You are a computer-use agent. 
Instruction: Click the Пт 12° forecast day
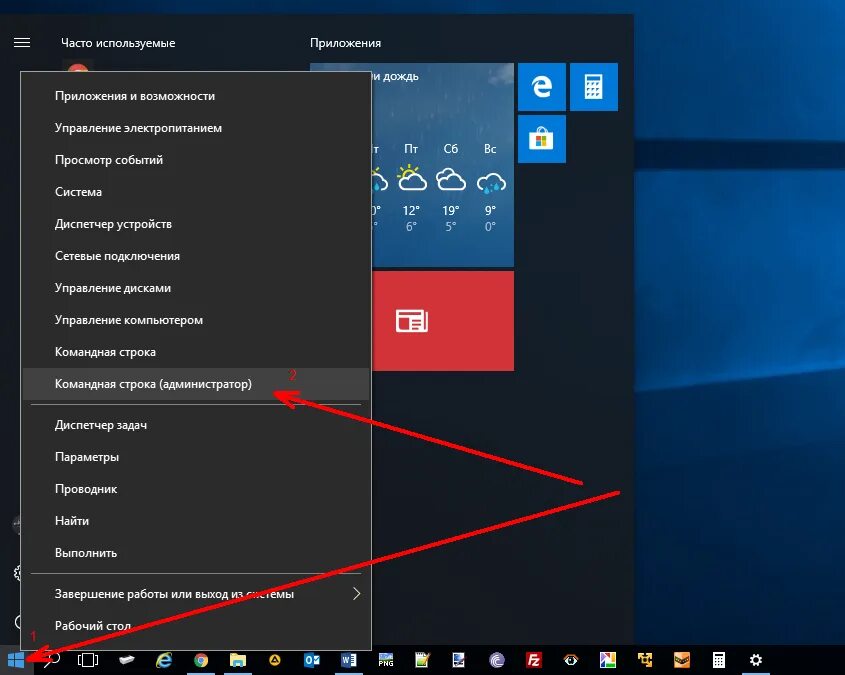tap(412, 187)
